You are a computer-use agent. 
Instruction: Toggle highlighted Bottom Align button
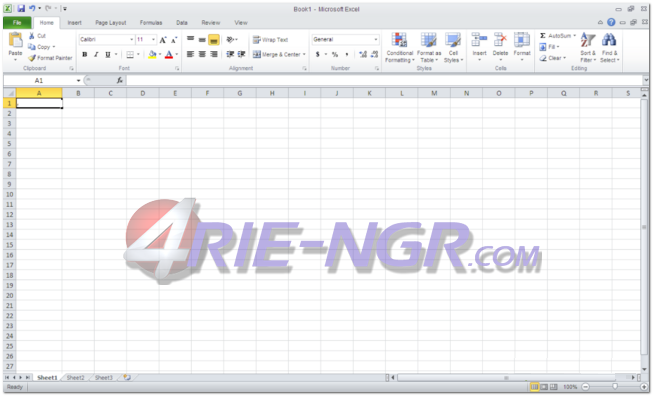214,40
